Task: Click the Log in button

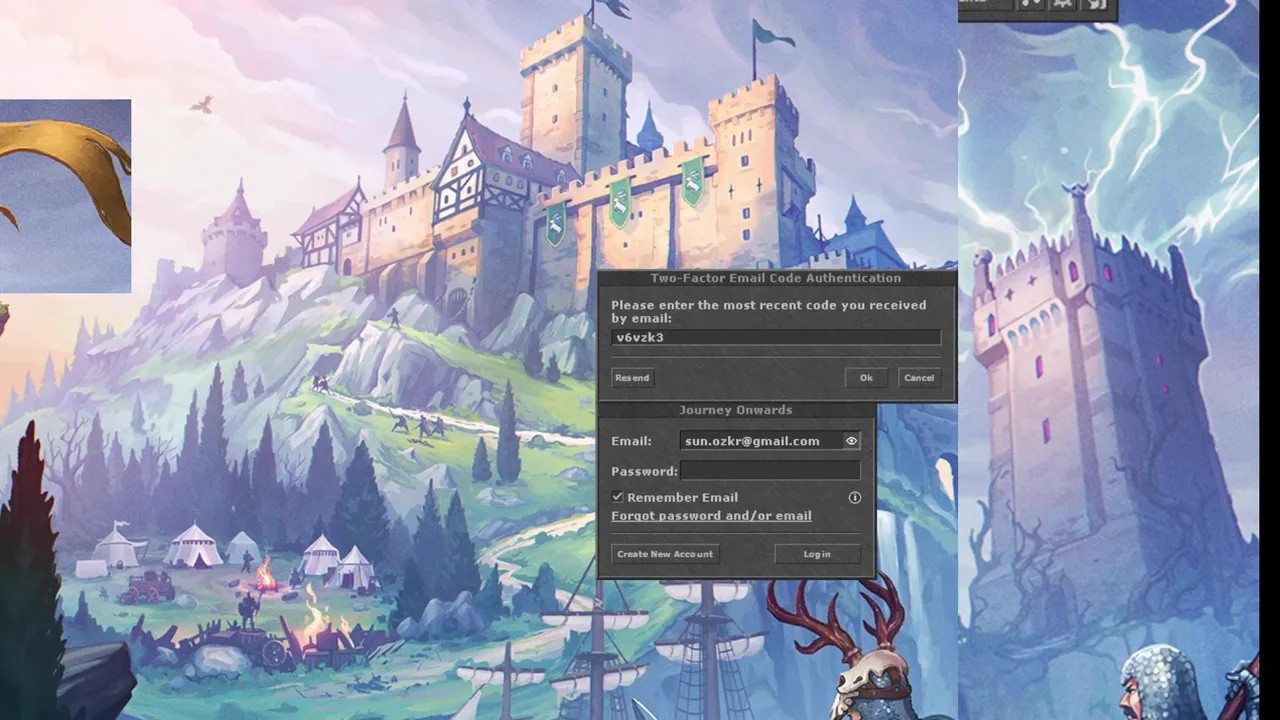Action: click(817, 554)
